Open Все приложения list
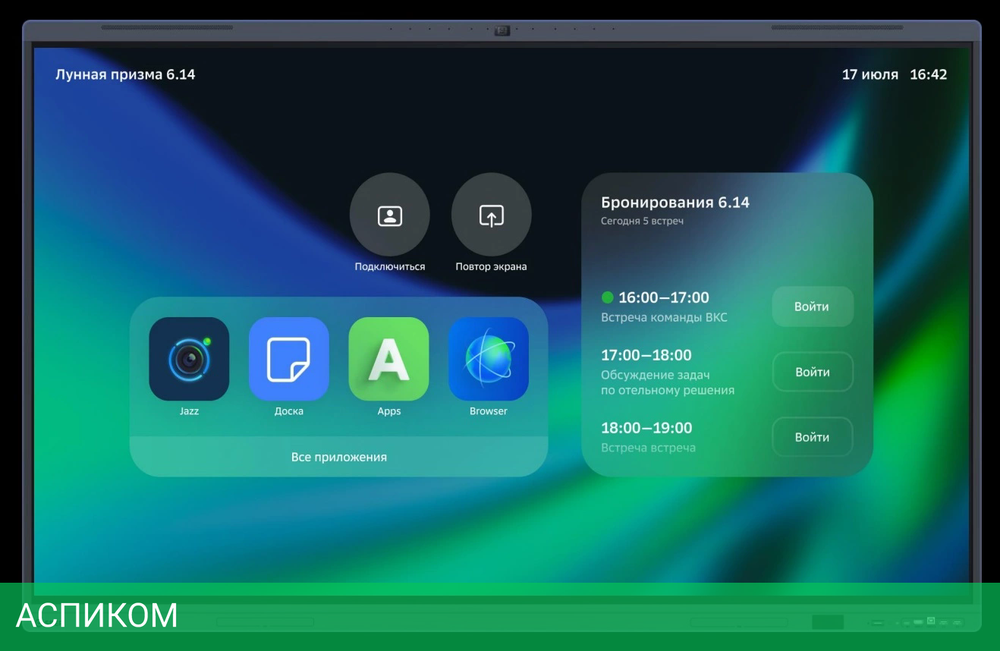1000x651 pixels. (x=339, y=457)
